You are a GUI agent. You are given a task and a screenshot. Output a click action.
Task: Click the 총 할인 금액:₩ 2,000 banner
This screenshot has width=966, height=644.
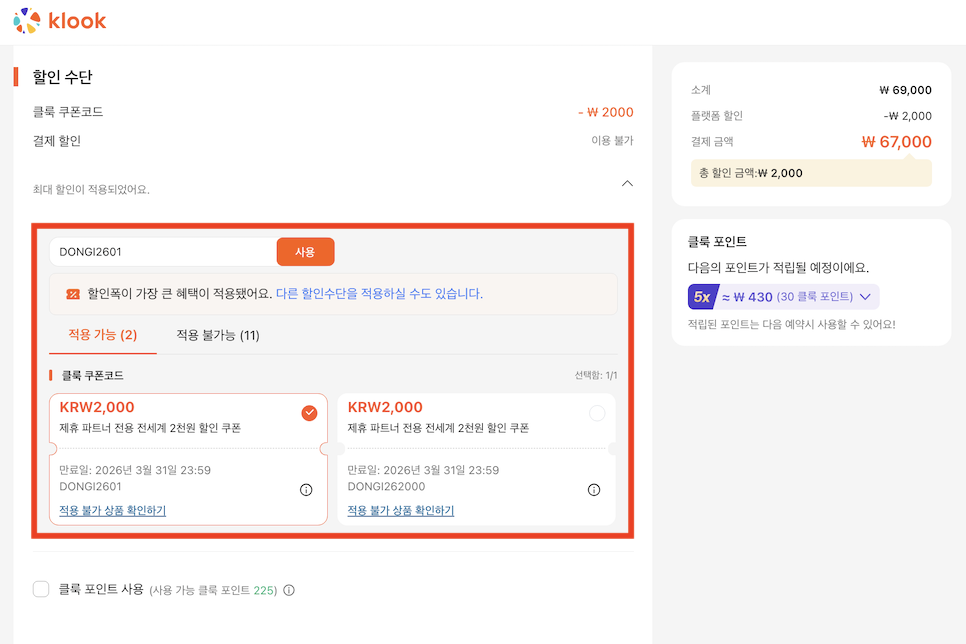[x=811, y=173]
